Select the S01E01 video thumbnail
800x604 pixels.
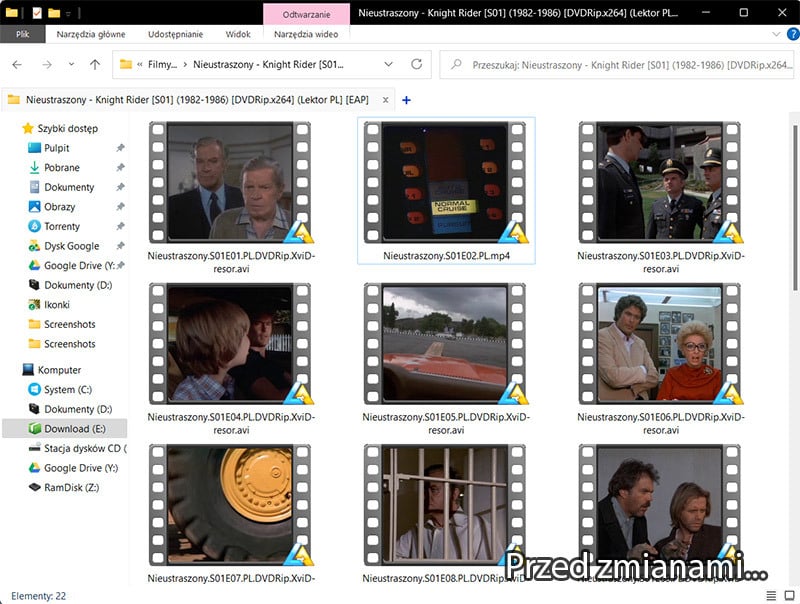(231, 182)
